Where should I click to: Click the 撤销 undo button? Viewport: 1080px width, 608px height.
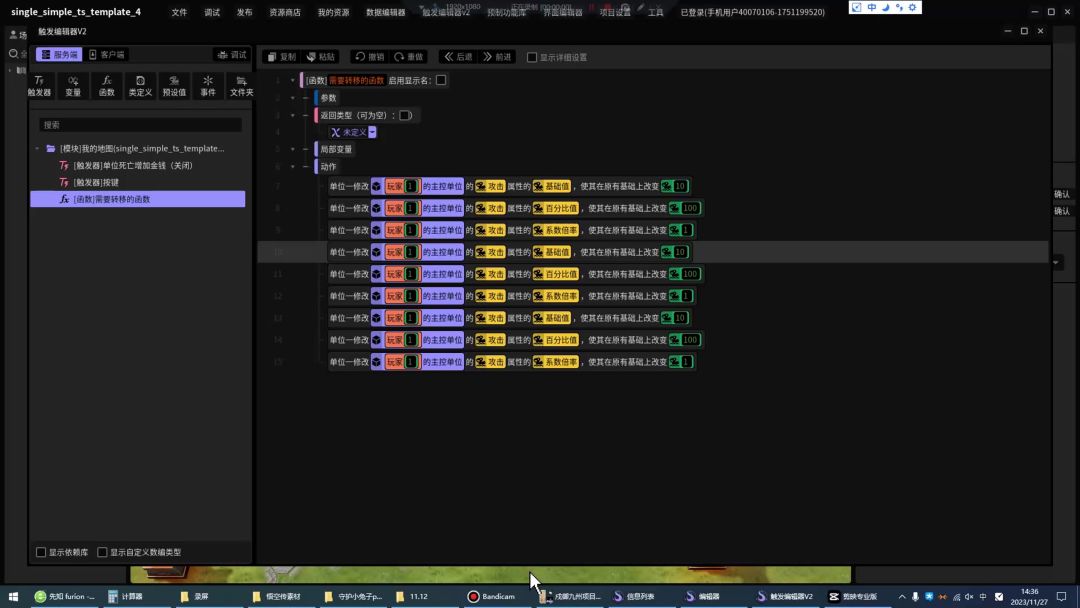[369, 57]
